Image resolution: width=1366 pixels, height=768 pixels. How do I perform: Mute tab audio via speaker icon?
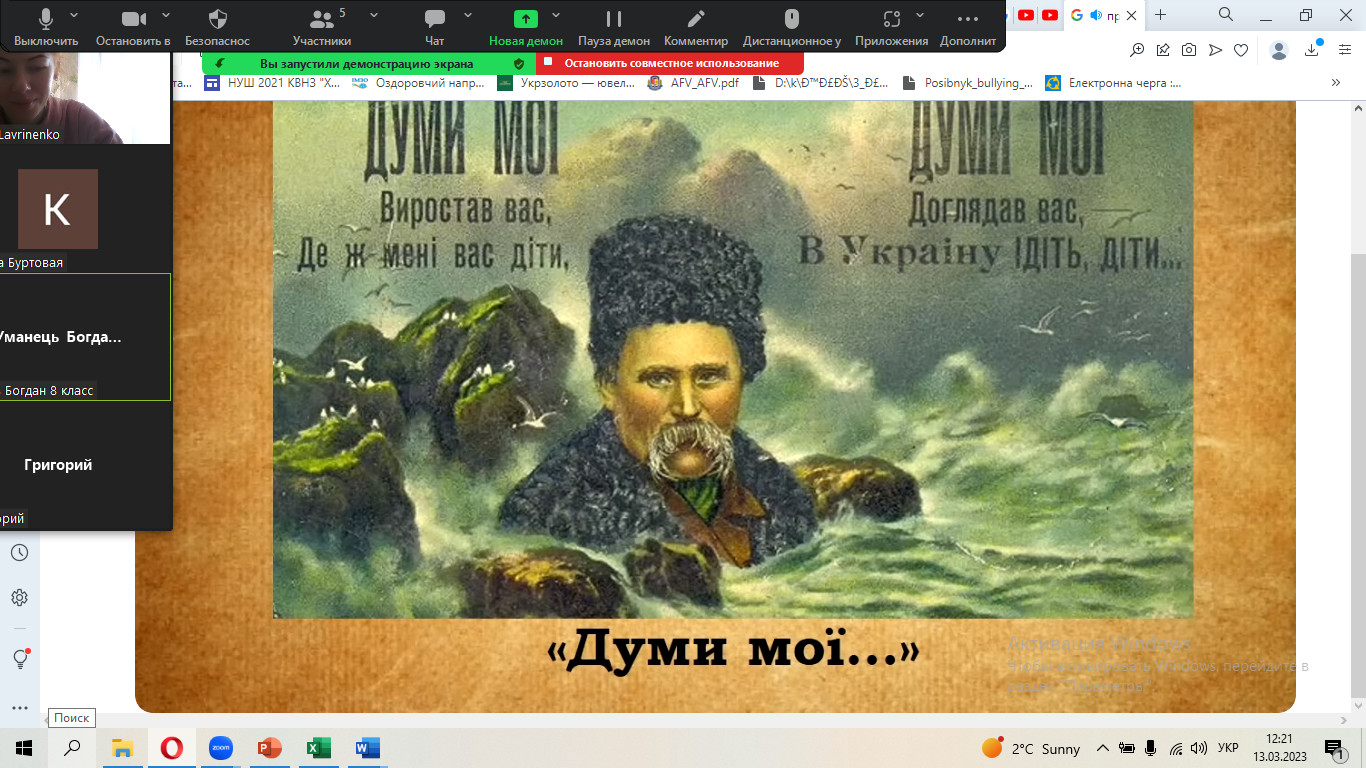coord(1097,15)
